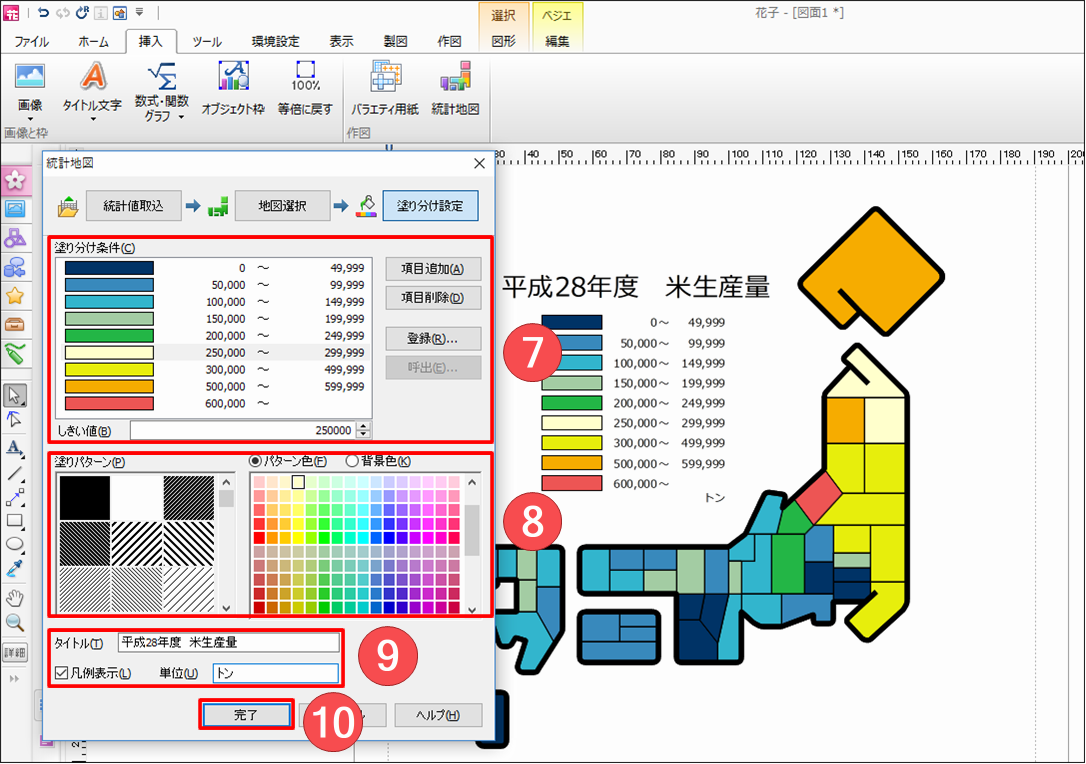The height and width of the screenshot is (764, 1086).
Task: Open the quick access toolbar customize dropdown
Action: coord(139,12)
